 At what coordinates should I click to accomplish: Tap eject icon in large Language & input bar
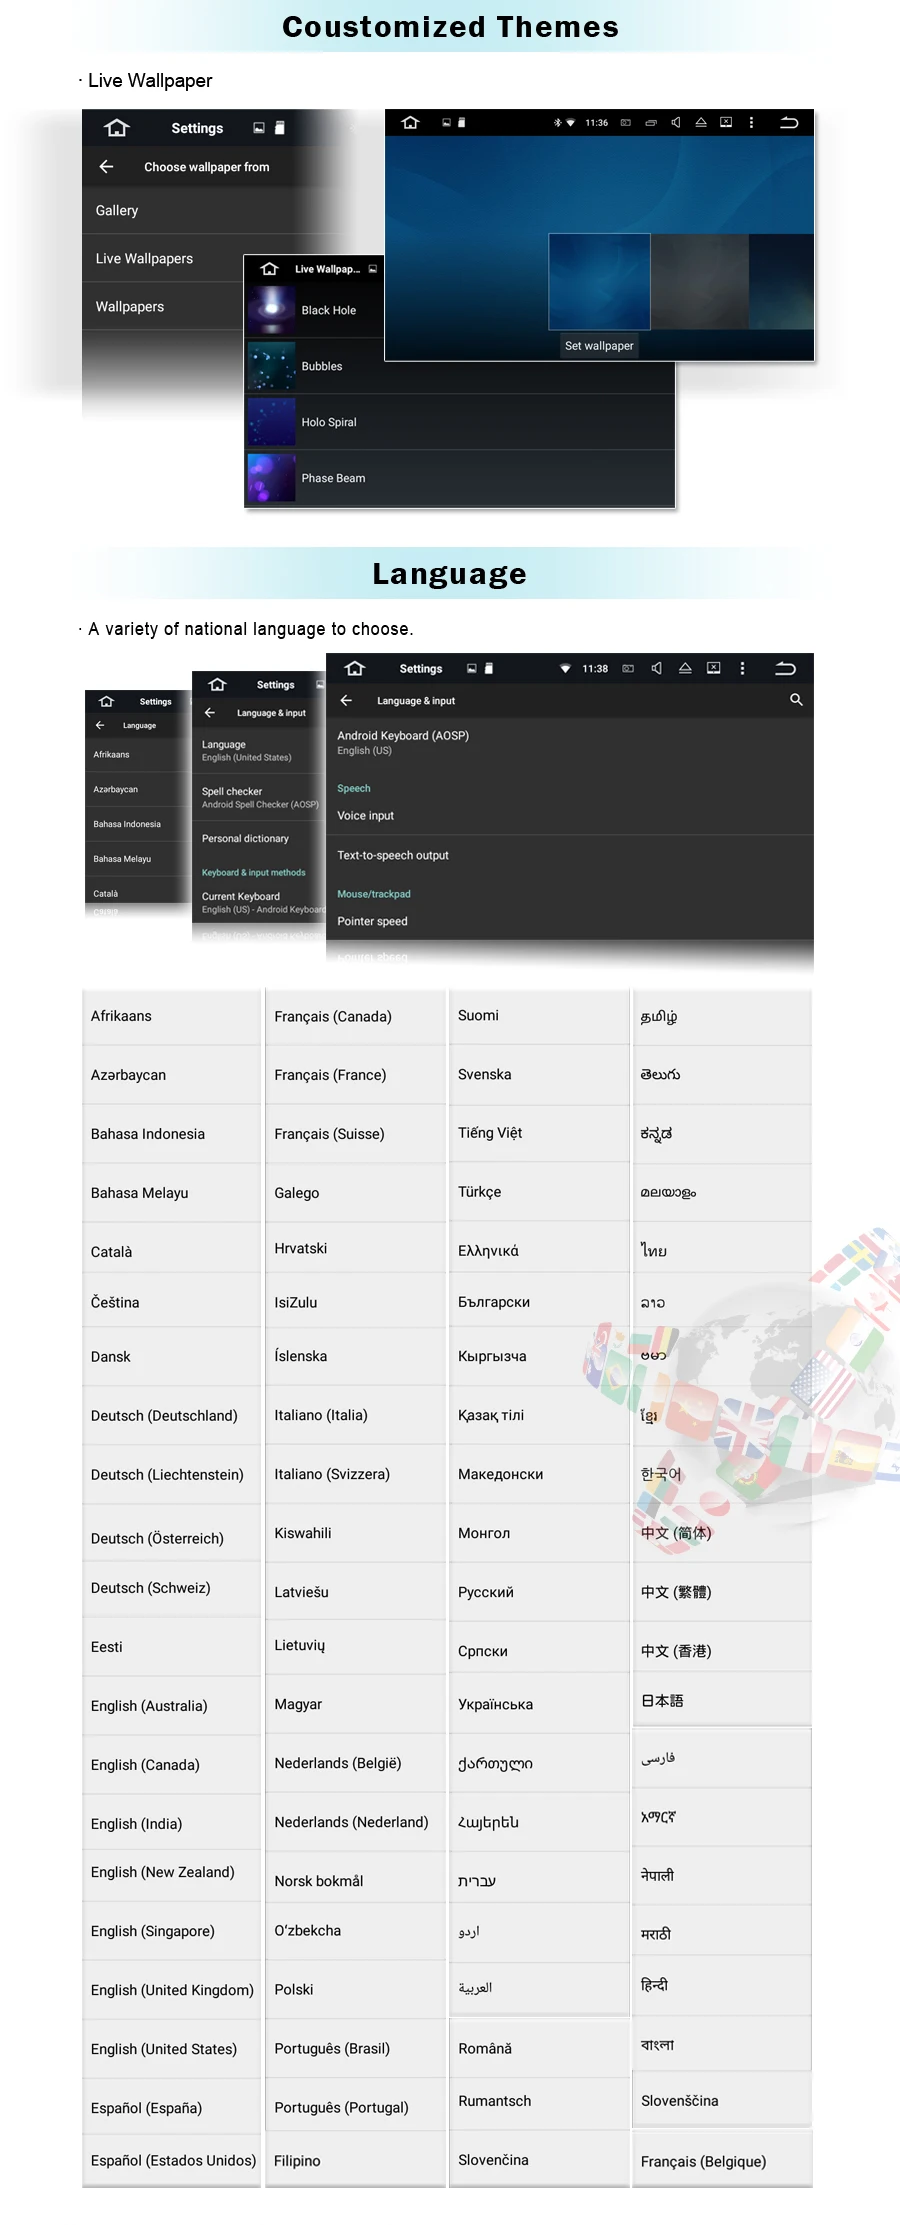coord(685,668)
